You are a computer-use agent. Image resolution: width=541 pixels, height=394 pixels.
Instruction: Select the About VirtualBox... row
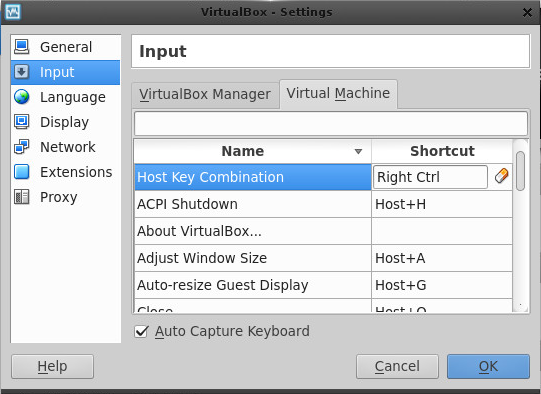pos(253,231)
